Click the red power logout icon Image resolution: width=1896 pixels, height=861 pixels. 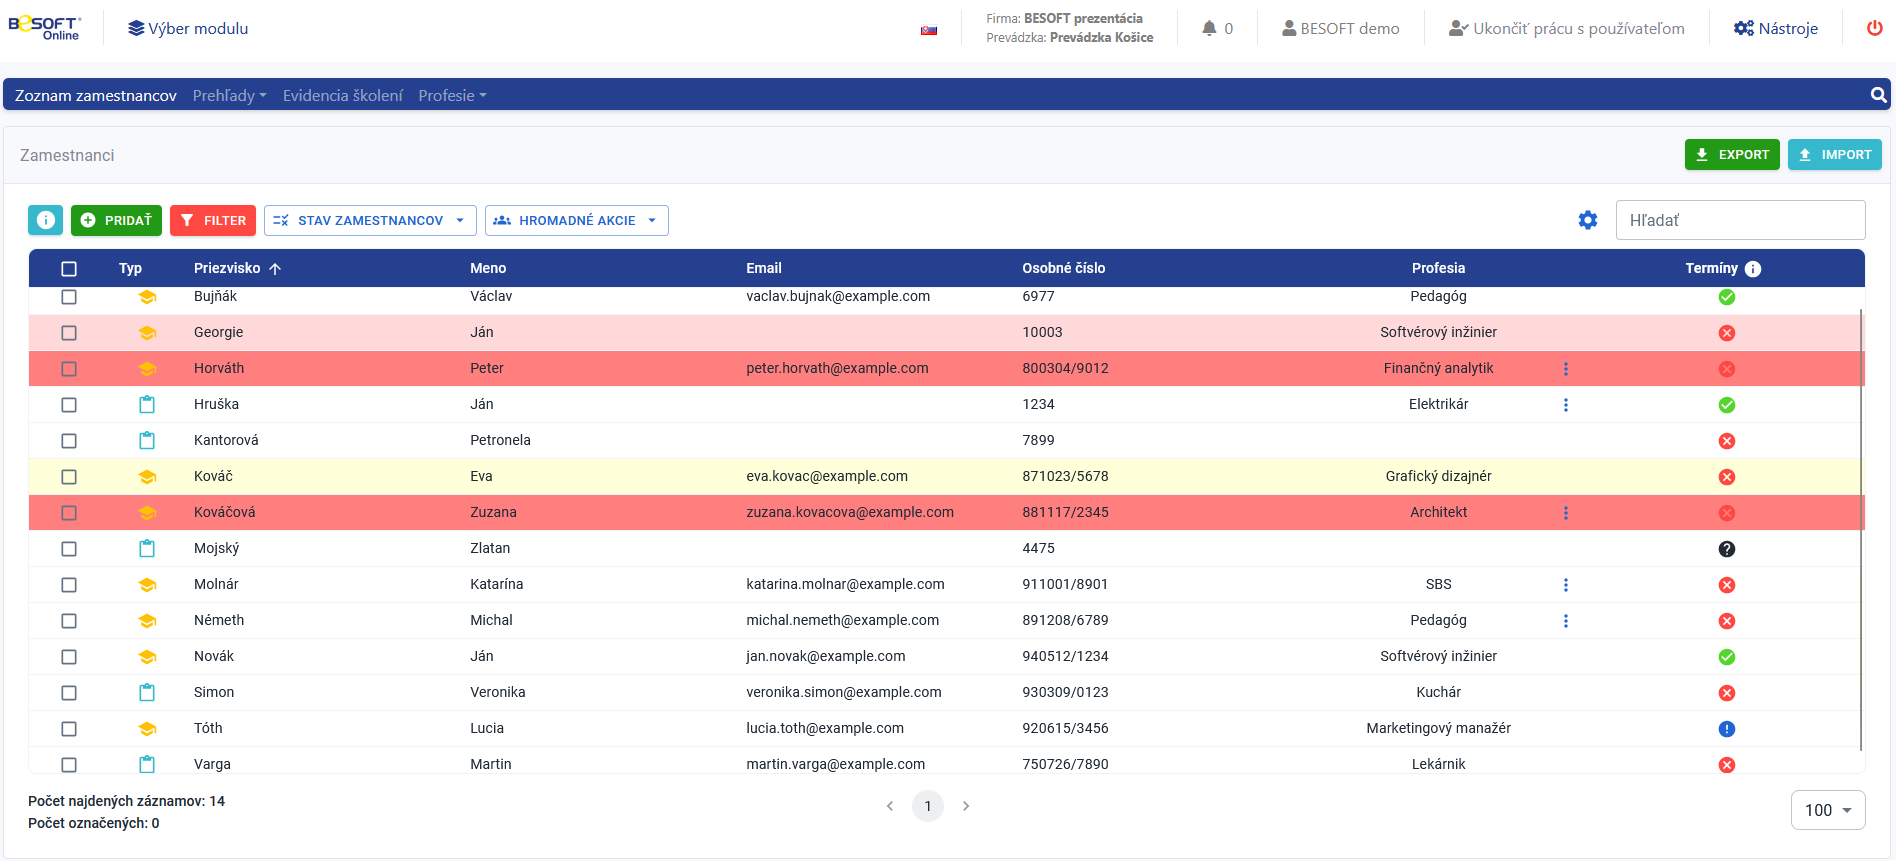[1874, 28]
